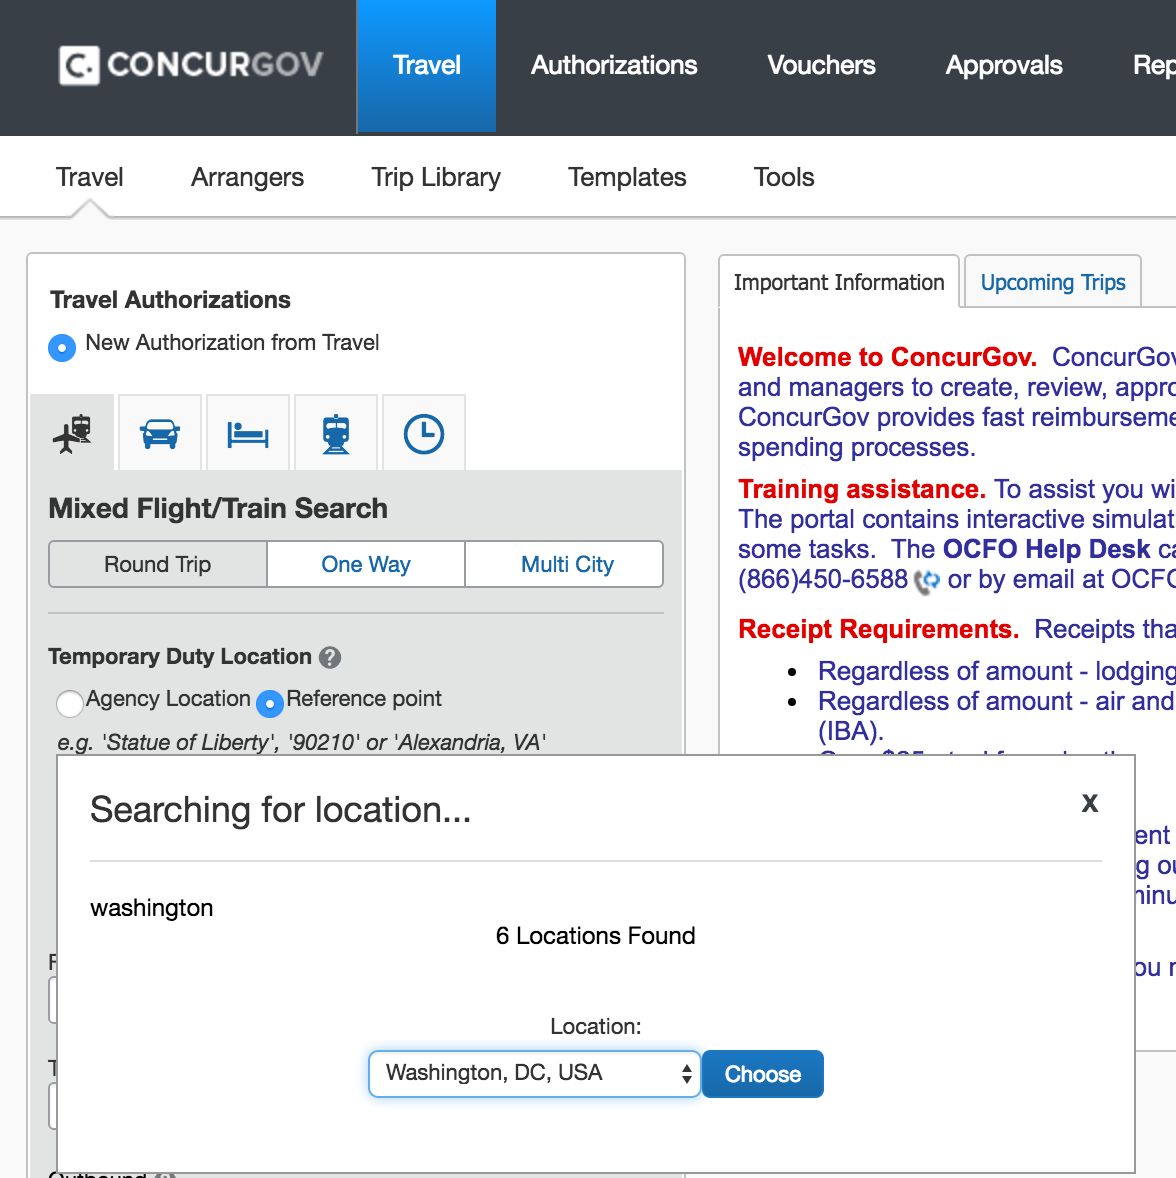The width and height of the screenshot is (1176, 1178).
Task: Select the Mixed Flight/Train search icon
Action: click(73, 434)
